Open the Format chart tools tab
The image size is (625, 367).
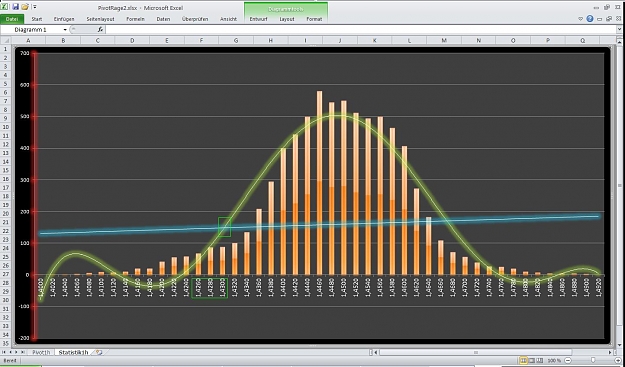coord(314,19)
